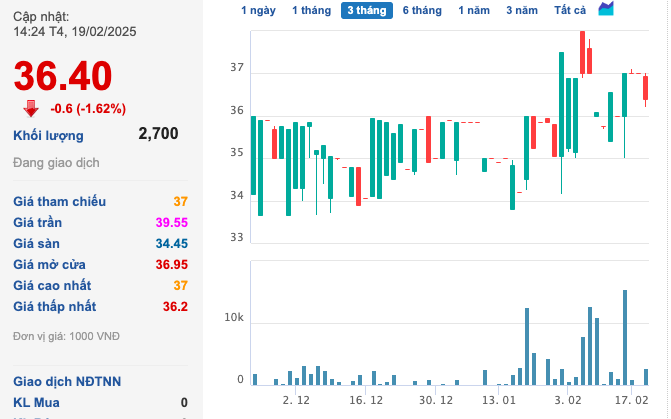Viewport: 671px width, 419px height.
Task: Choose the 3 năm timeframe
Action: (521, 10)
